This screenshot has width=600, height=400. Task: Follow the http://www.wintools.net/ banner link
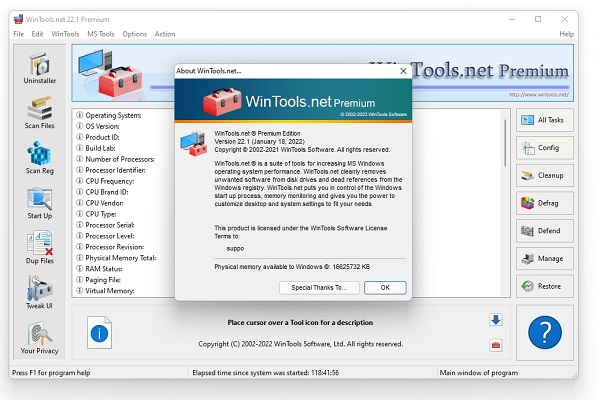click(538, 95)
